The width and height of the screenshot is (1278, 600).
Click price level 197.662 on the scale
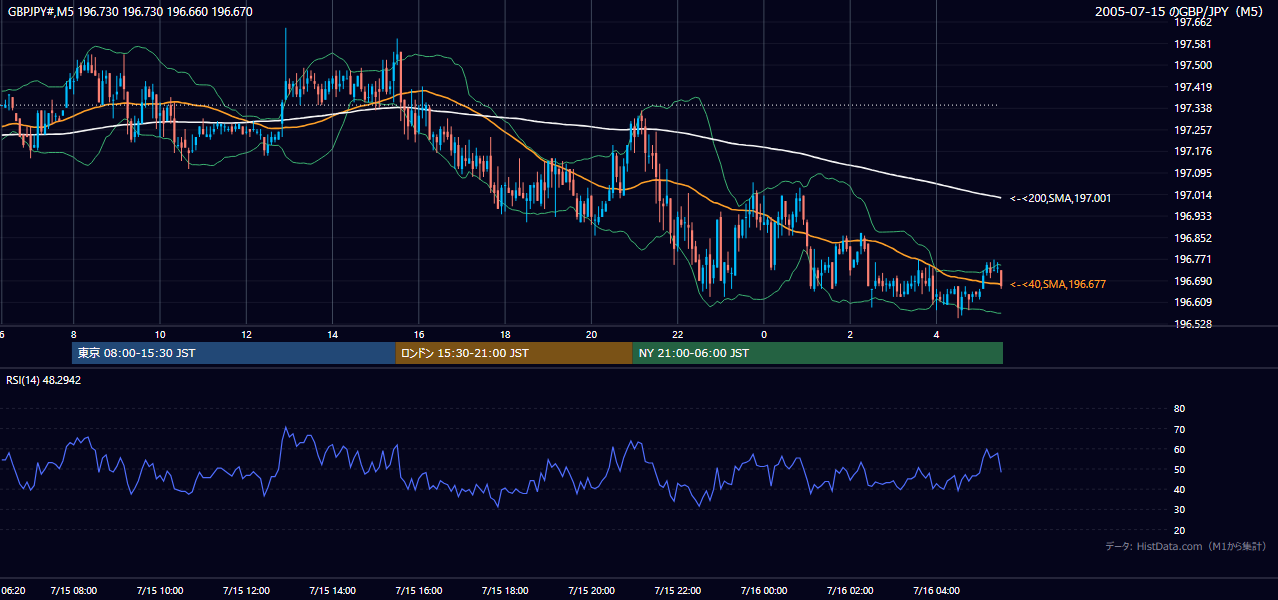pyautogui.click(x=1192, y=22)
